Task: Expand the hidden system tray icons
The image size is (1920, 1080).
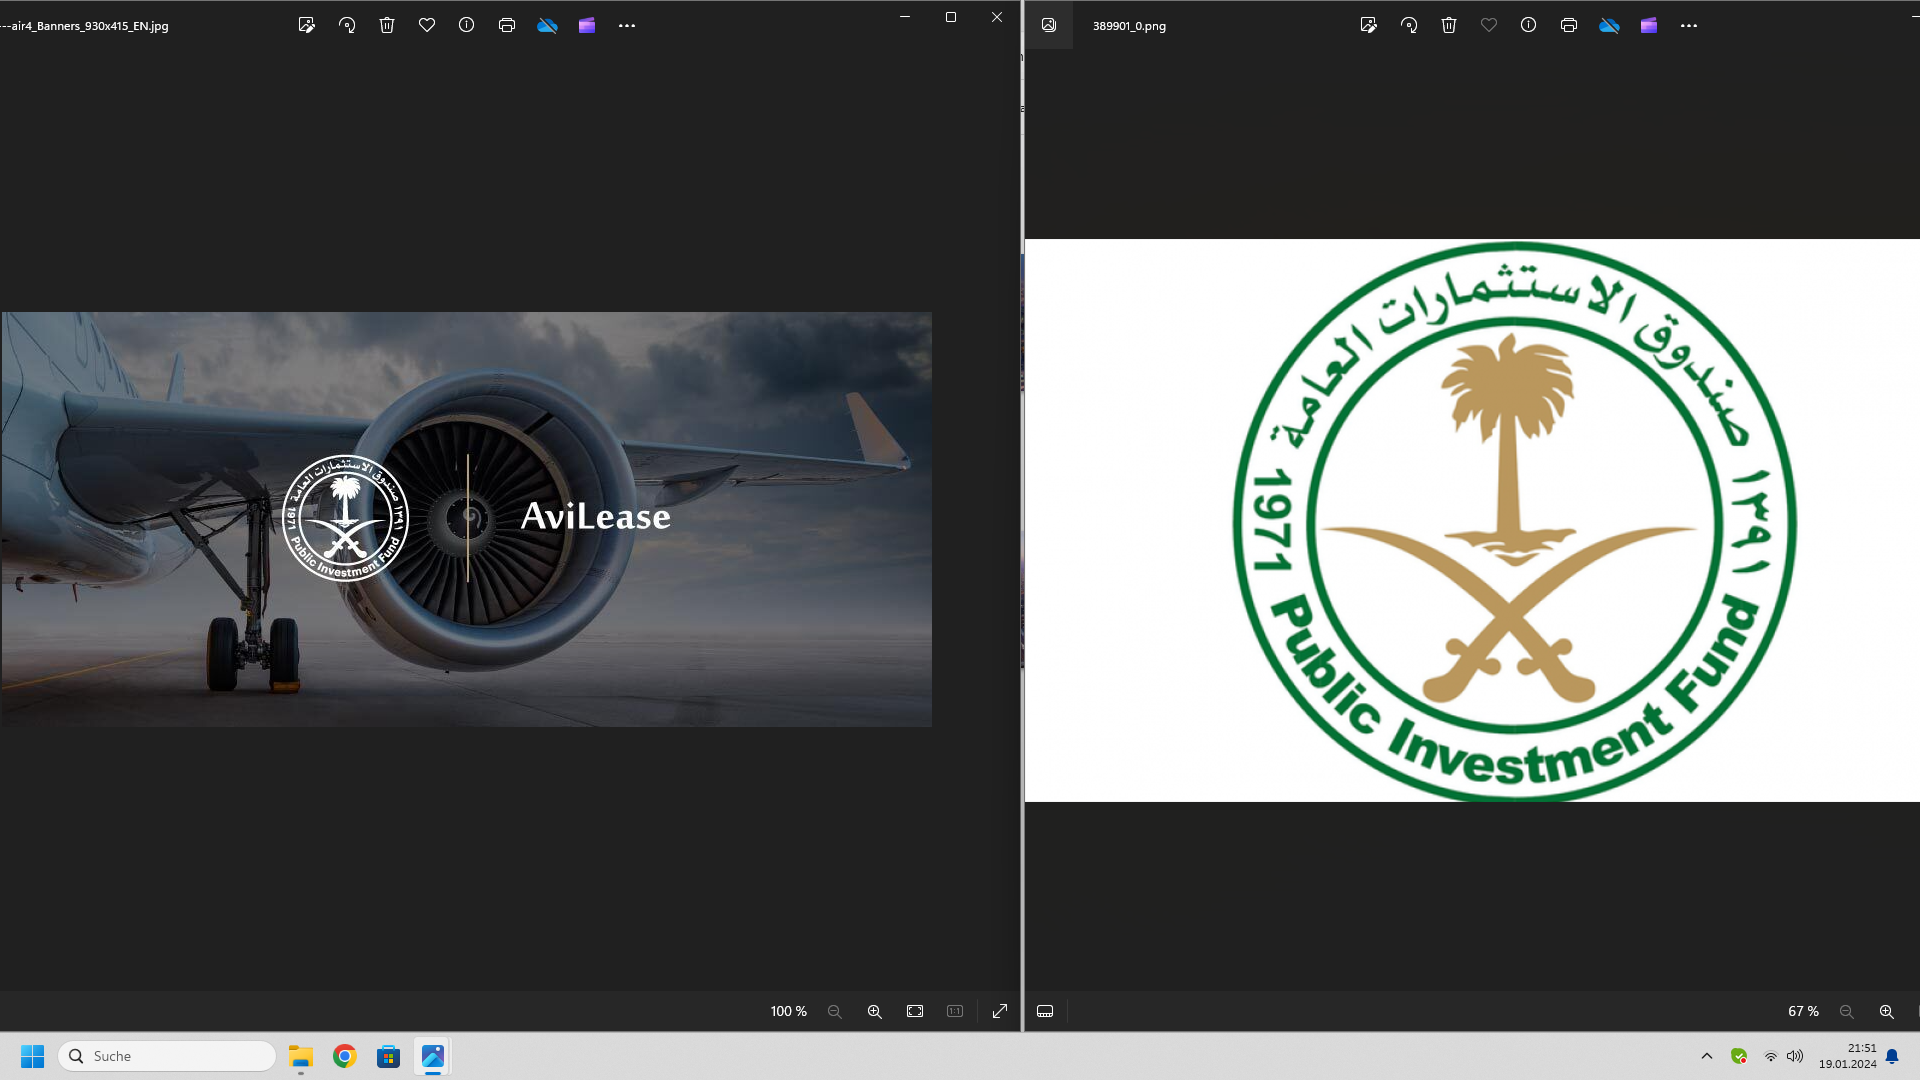Action: [1707, 1056]
